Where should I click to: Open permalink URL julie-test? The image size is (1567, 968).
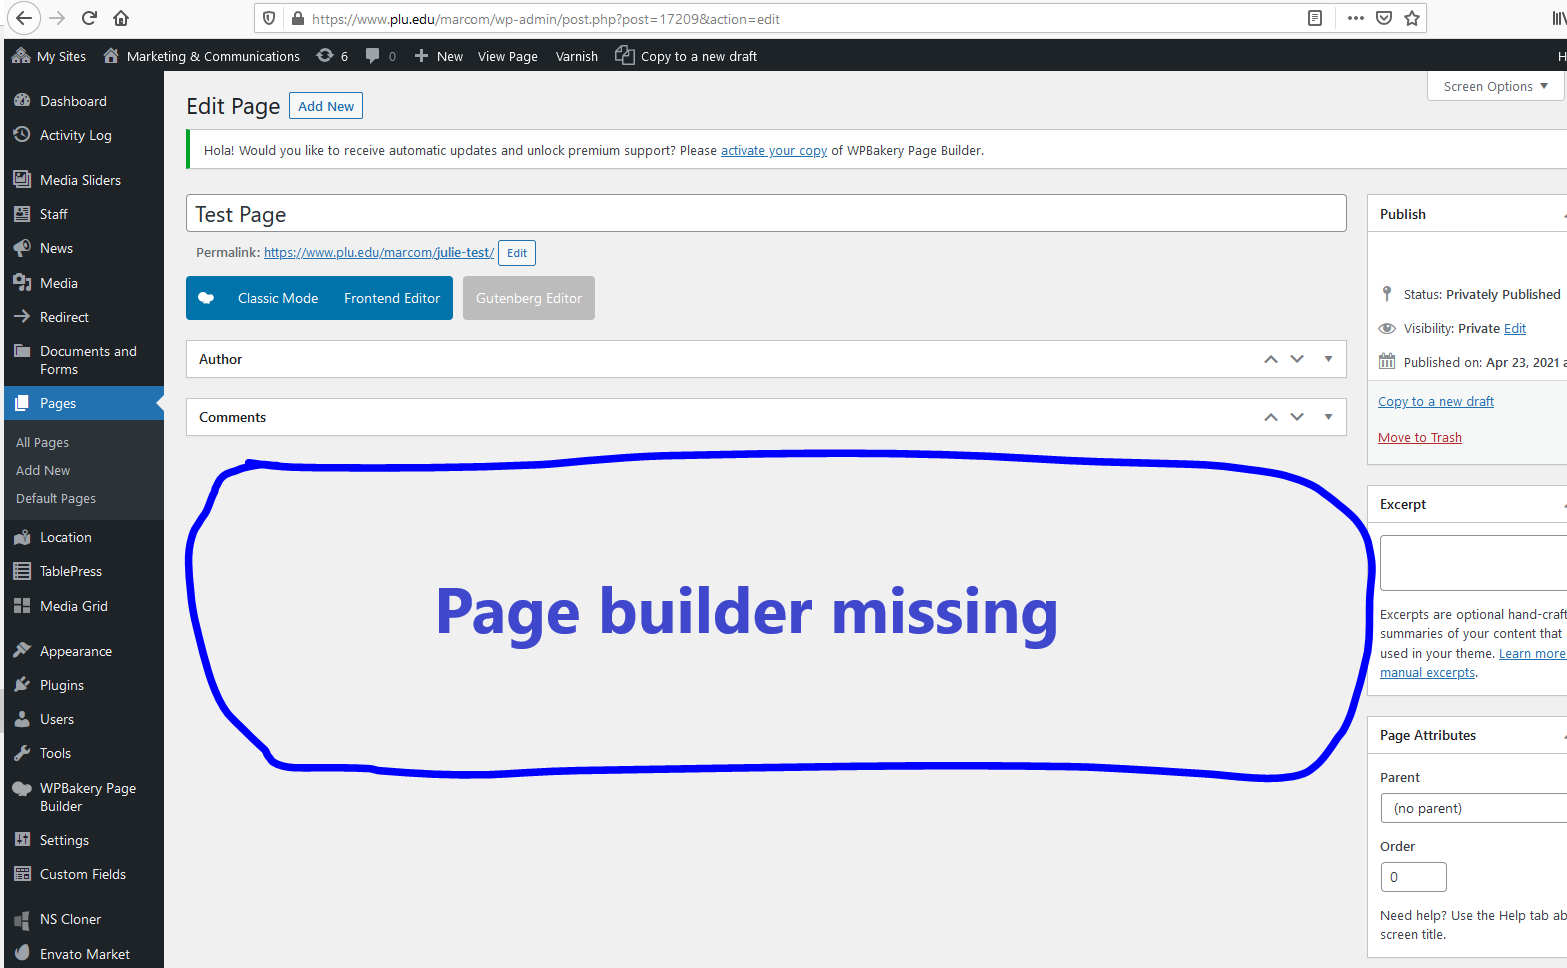(379, 252)
